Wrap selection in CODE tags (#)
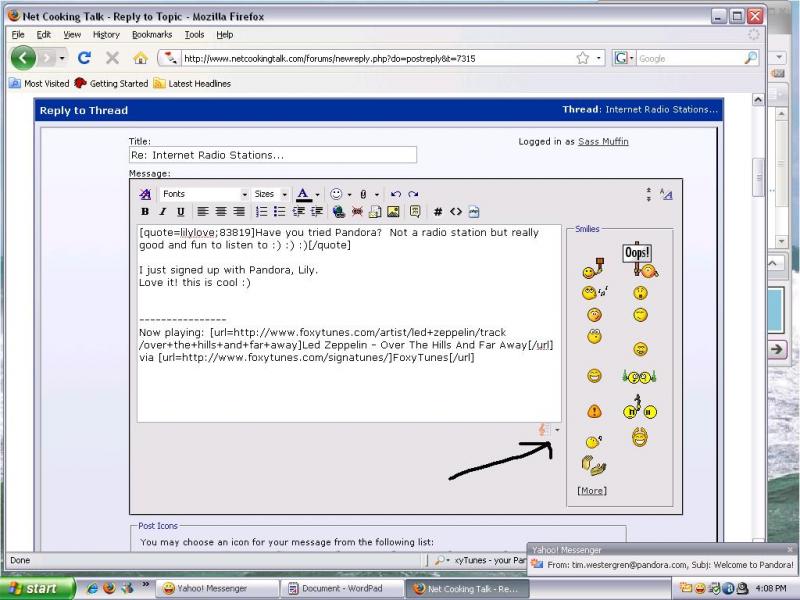The image size is (800, 600). [x=438, y=212]
